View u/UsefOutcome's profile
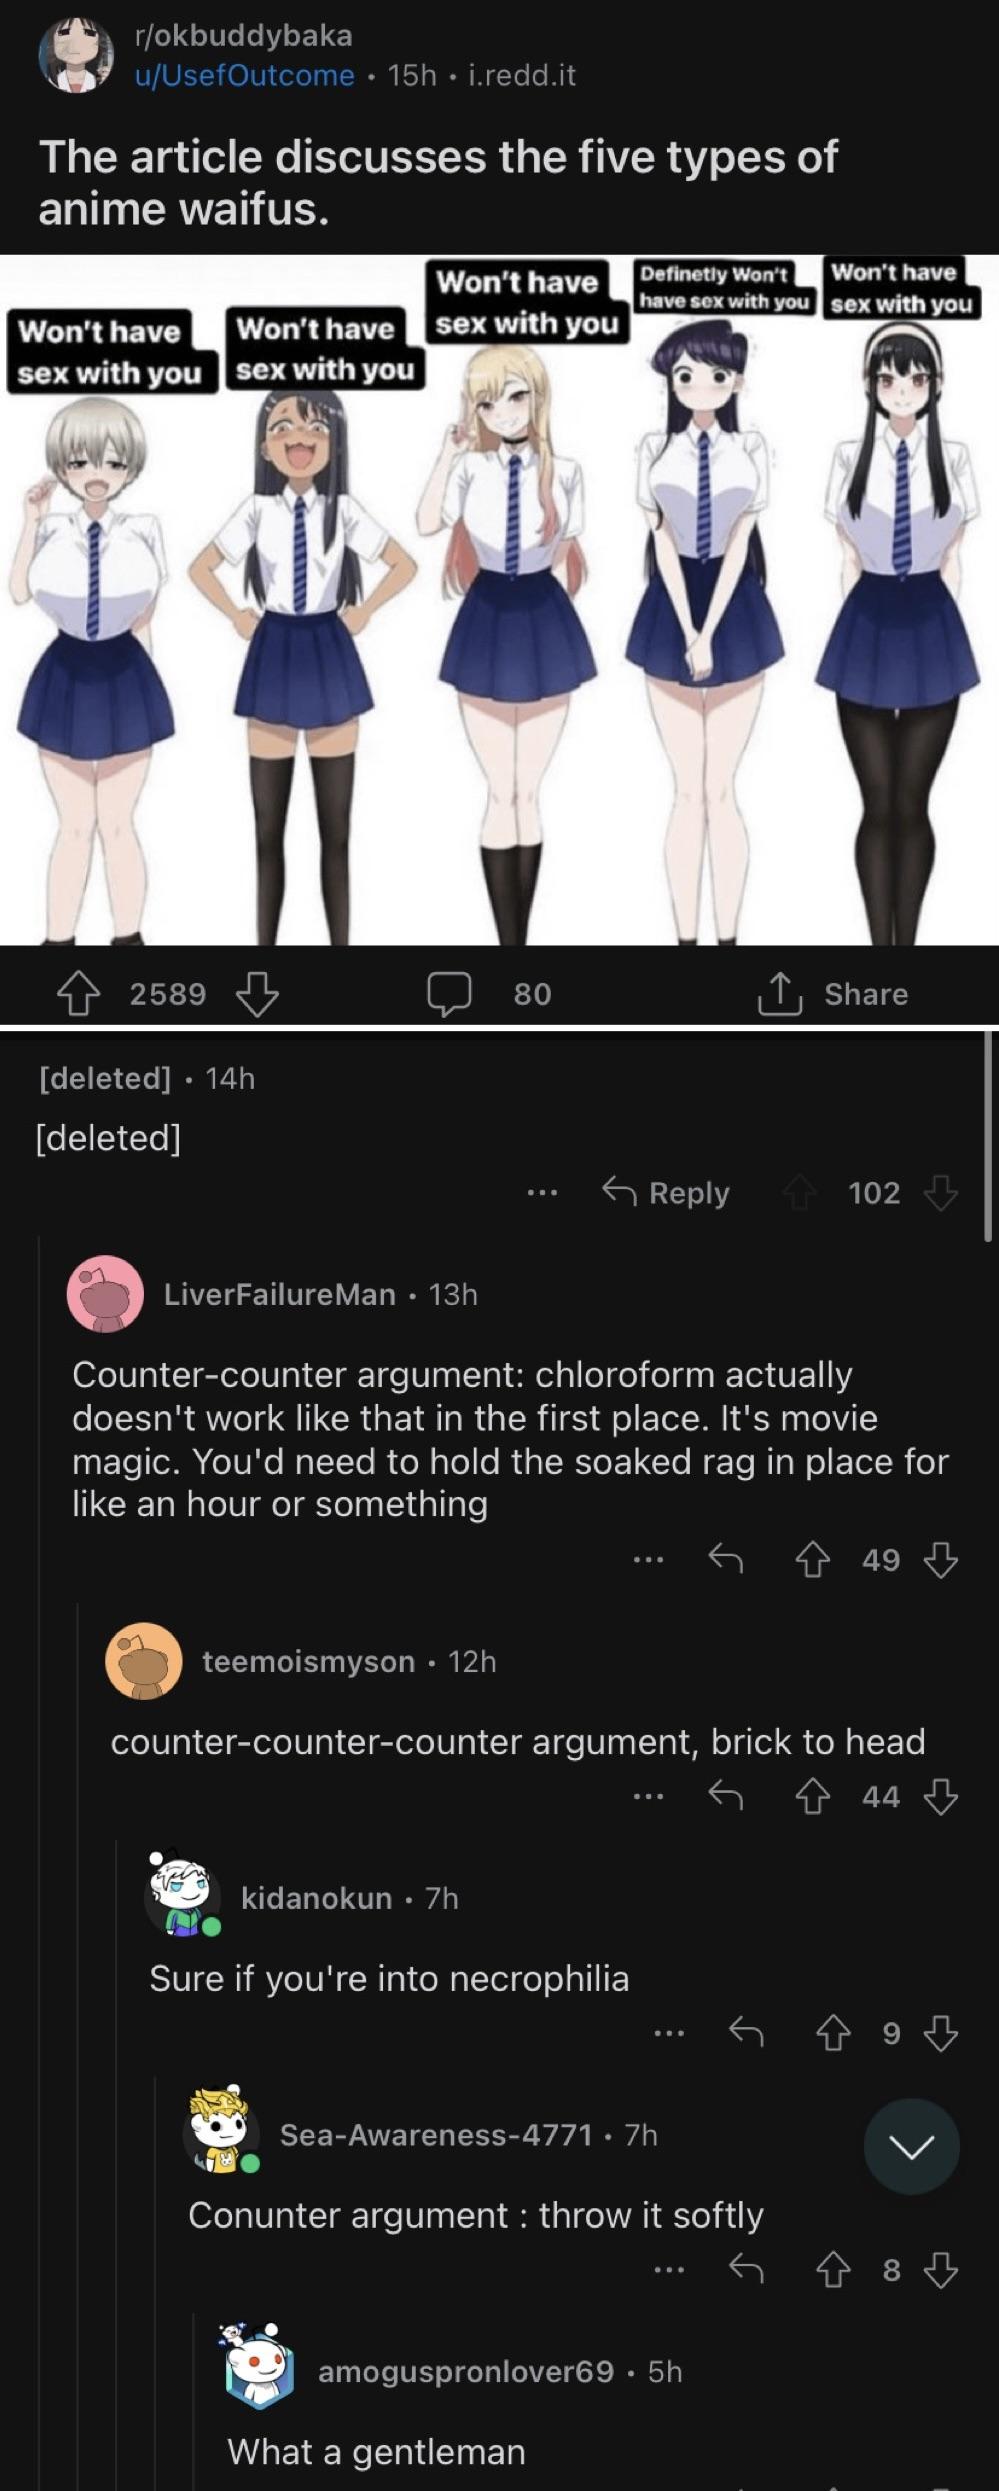999x2491 pixels. click(245, 76)
